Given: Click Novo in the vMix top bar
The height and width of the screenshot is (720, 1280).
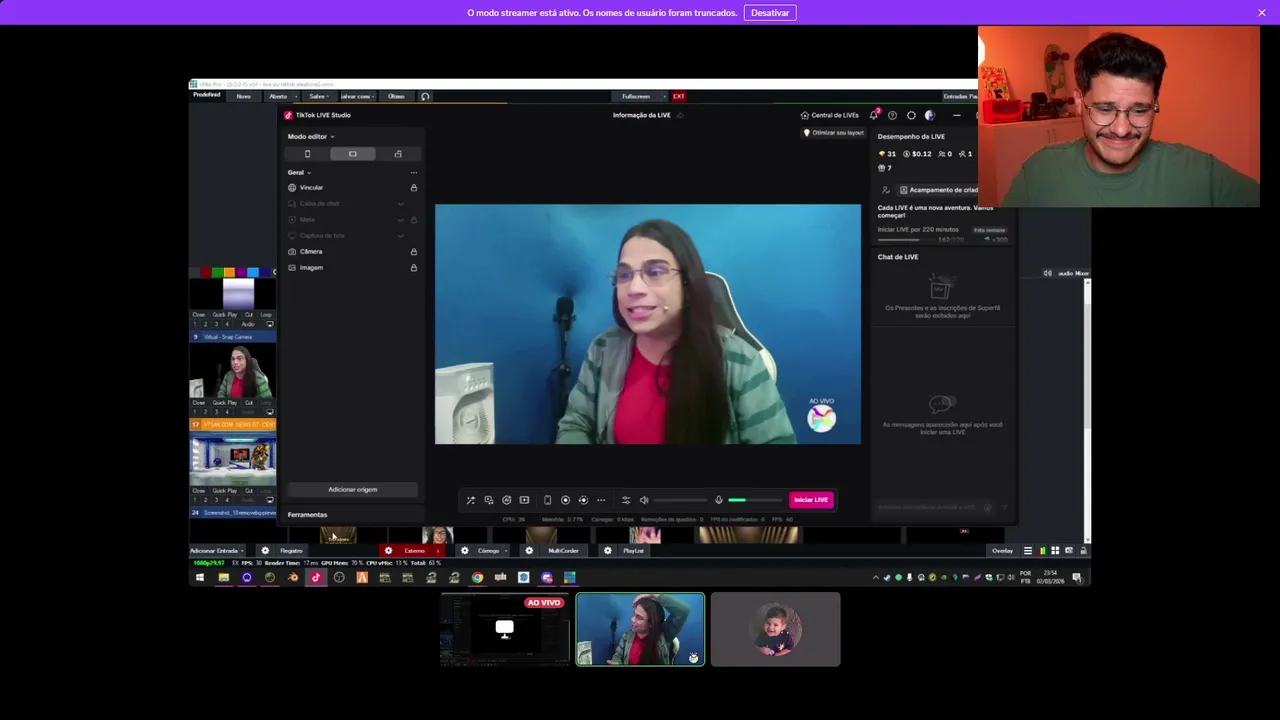Looking at the screenshot, I should pyautogui.click(x=243, y=97).
